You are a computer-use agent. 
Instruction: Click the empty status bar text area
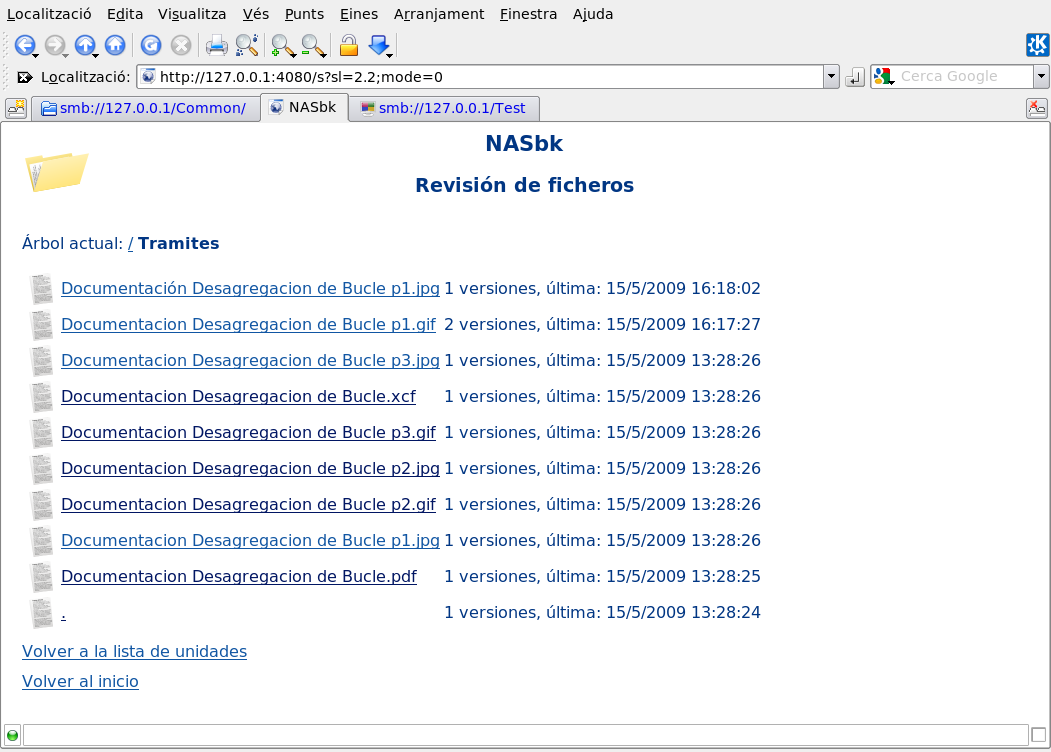(526, 735)
